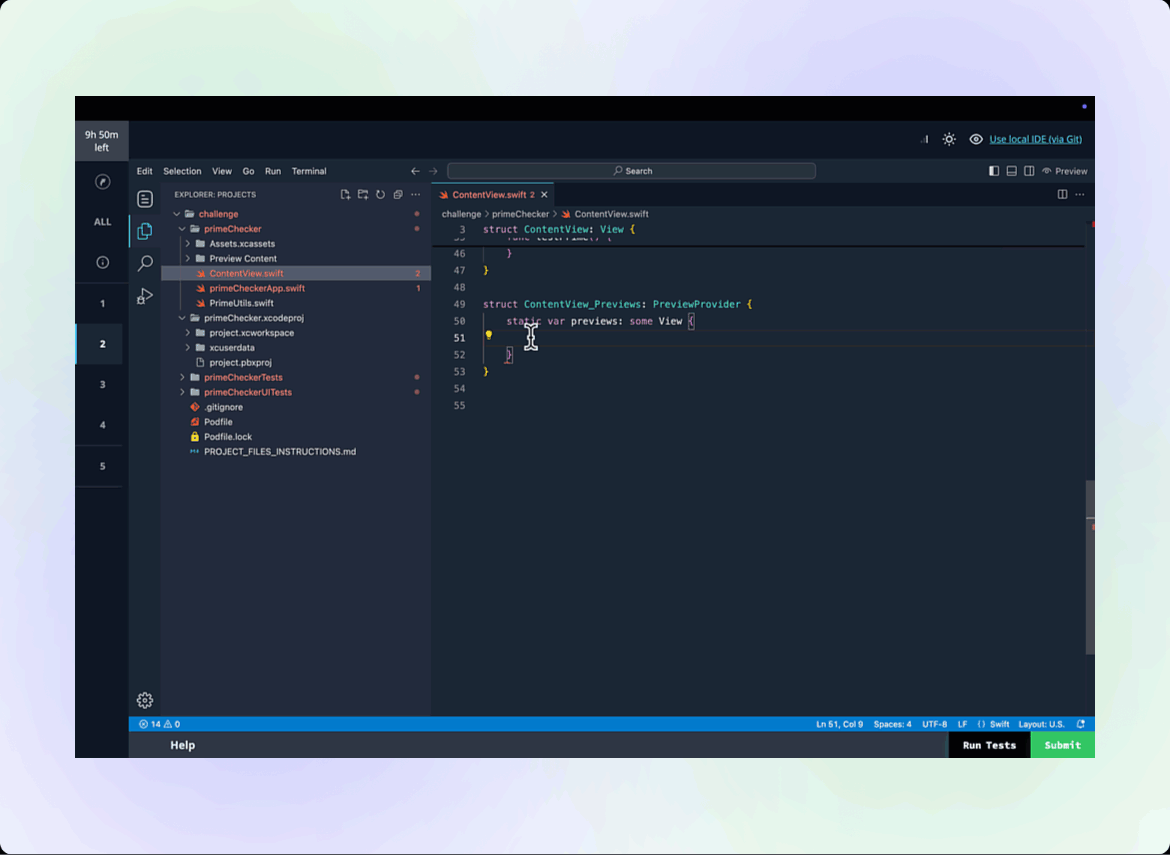Click the compass navigation icon in left rail
Viewport: 1170px width, 855px height.
coord(103,182)
